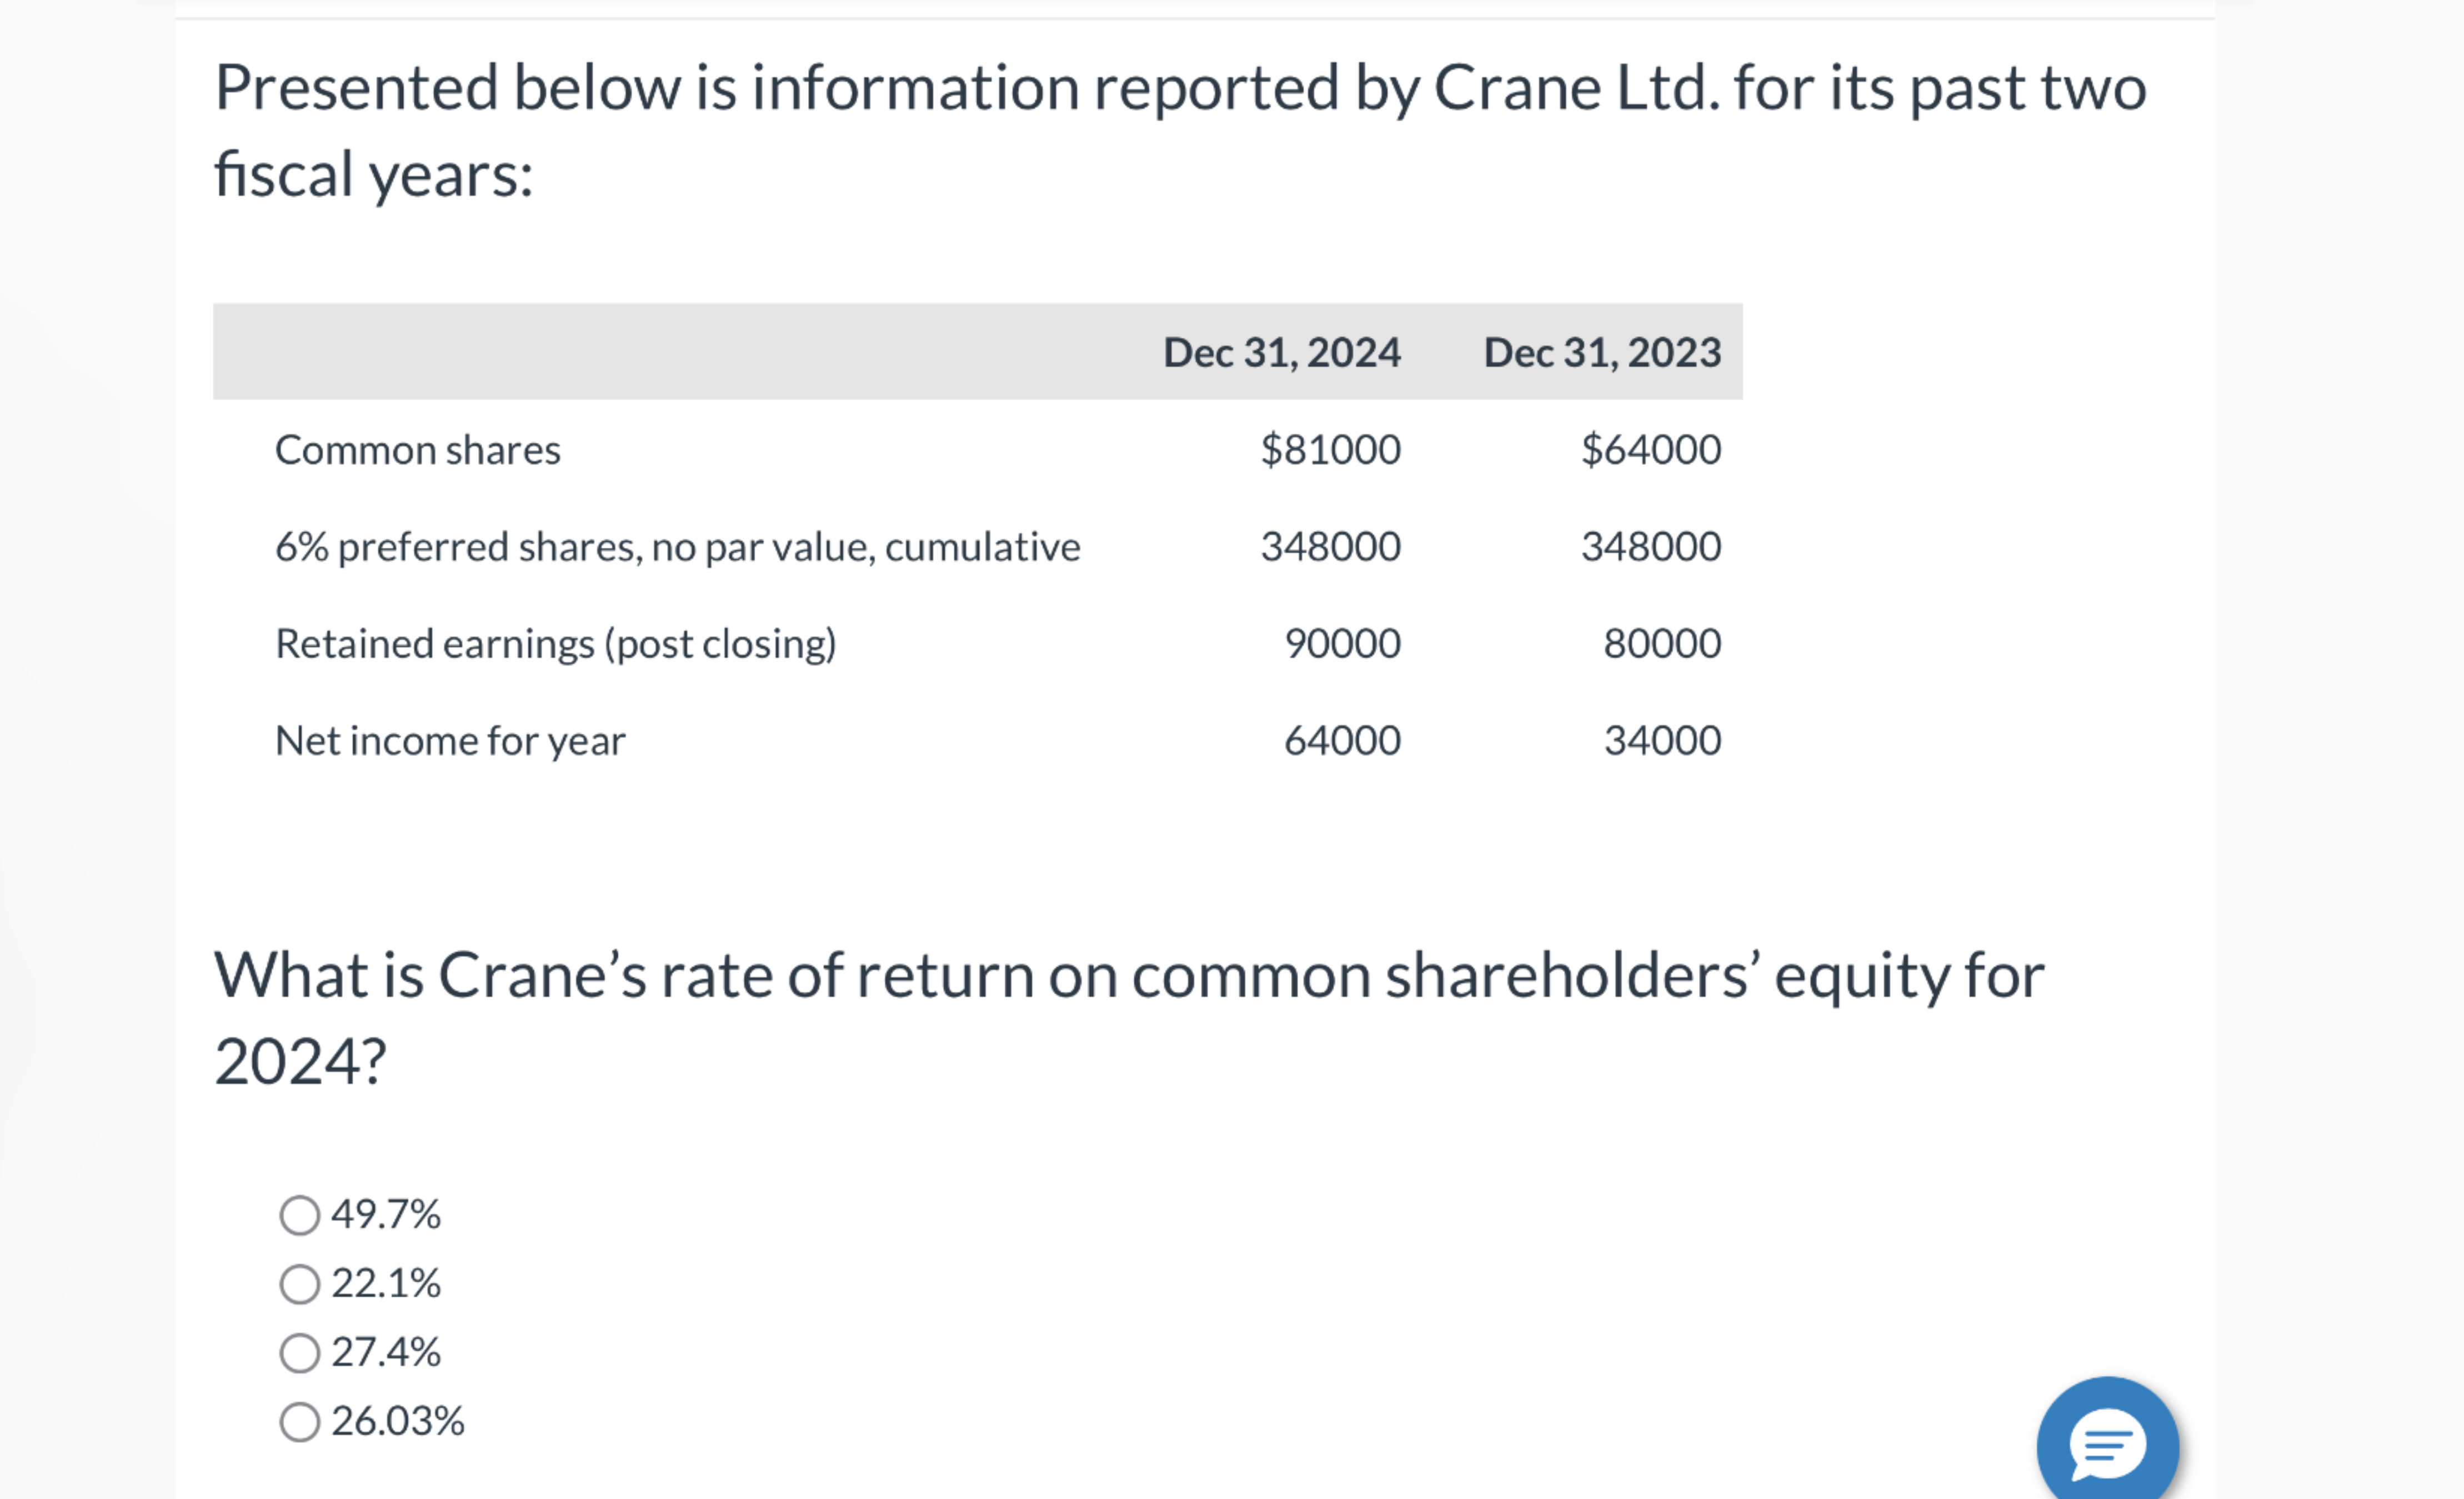Click the 348000 value for 2024
2464x1499 pixels.
1330,546
